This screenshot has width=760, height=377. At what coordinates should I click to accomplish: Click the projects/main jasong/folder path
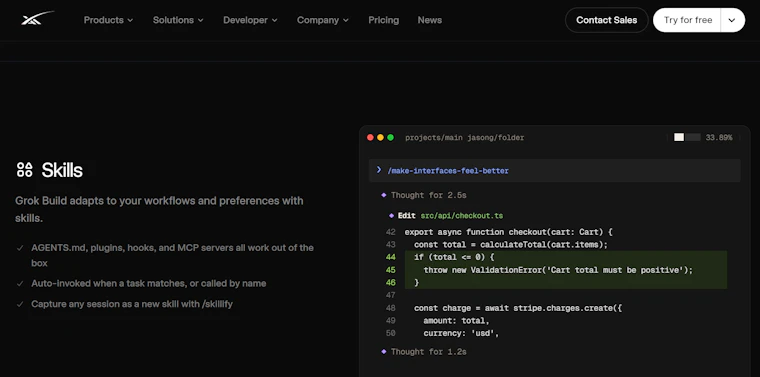pos(464,138)
